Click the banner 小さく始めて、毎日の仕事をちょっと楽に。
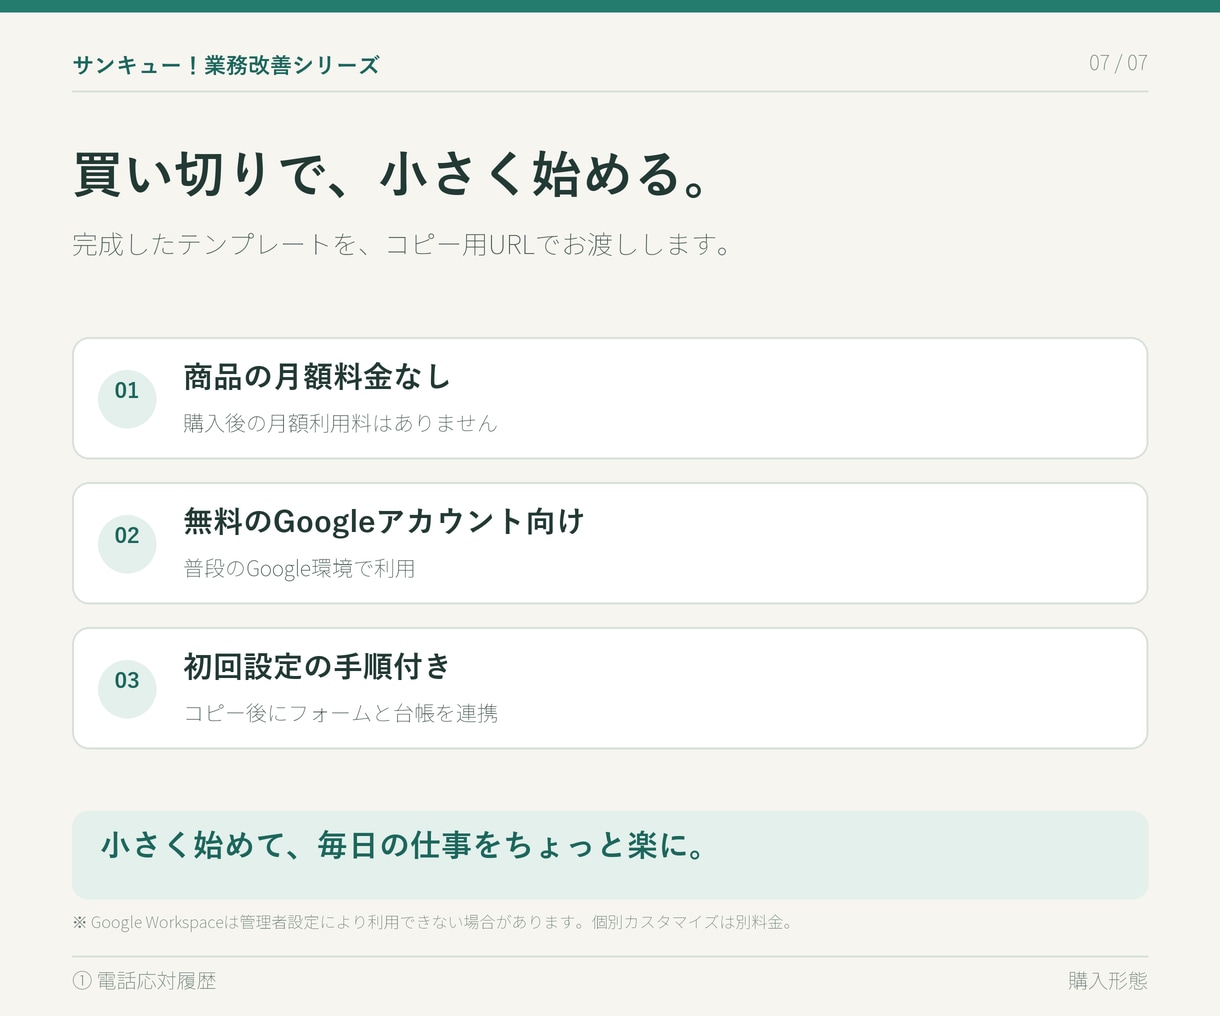 pyautogui.click(x=610, y=855)
